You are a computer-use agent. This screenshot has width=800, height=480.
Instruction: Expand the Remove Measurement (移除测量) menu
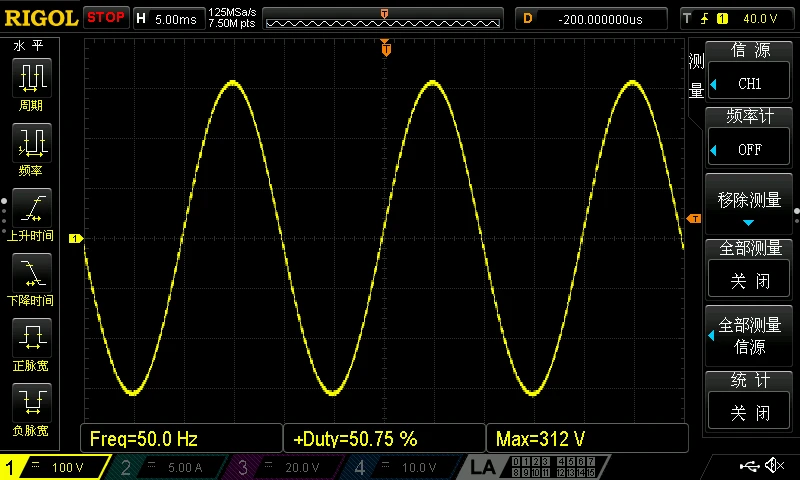point(749,205)
